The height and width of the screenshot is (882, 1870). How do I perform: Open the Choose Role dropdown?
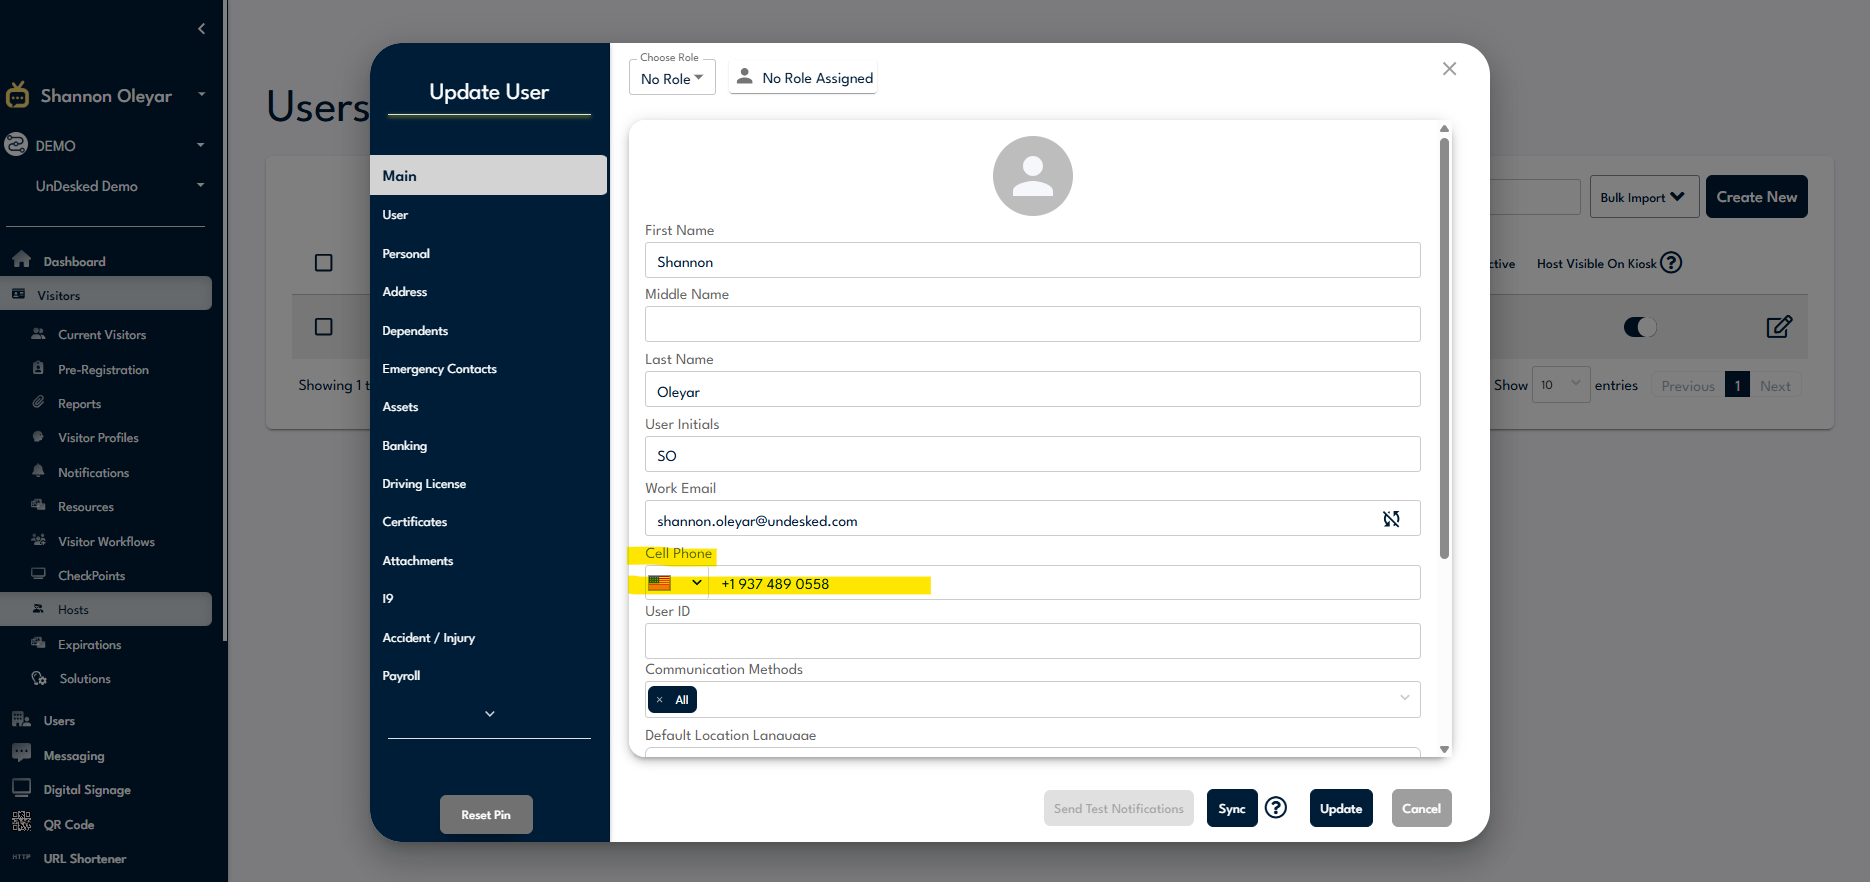tap(672, 79)
